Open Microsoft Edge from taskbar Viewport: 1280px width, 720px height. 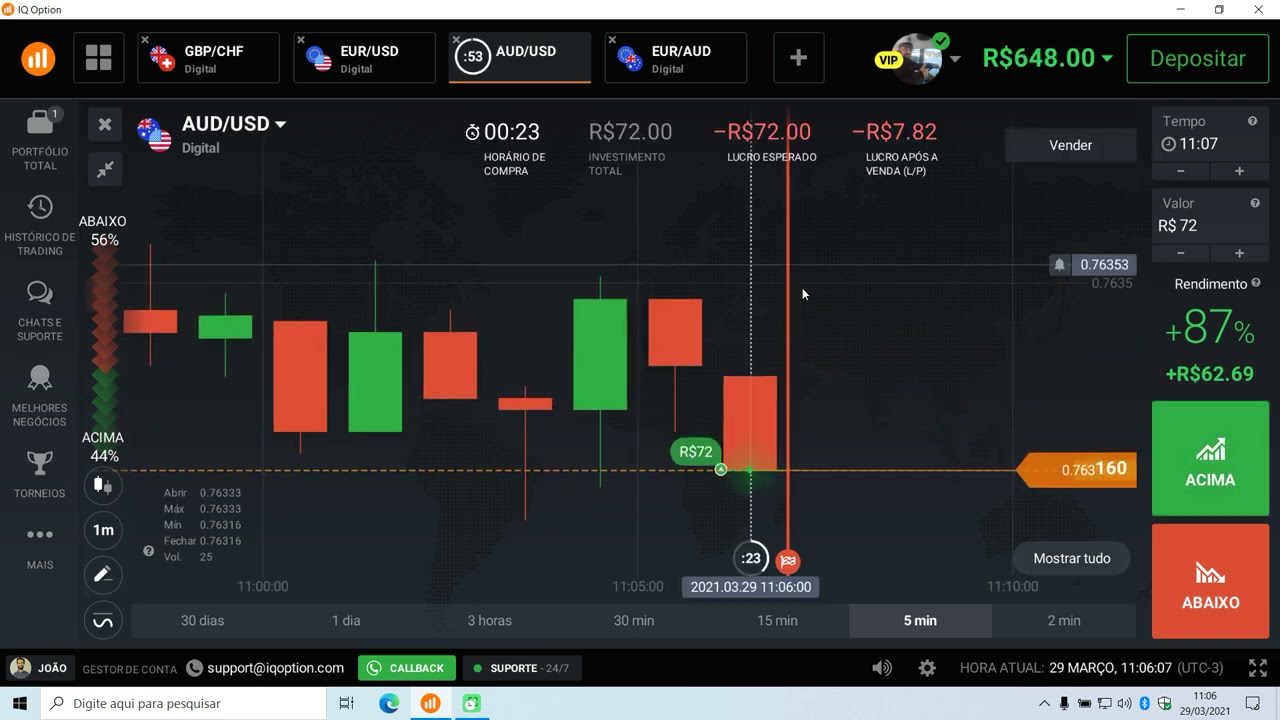(x=389, y=703)
